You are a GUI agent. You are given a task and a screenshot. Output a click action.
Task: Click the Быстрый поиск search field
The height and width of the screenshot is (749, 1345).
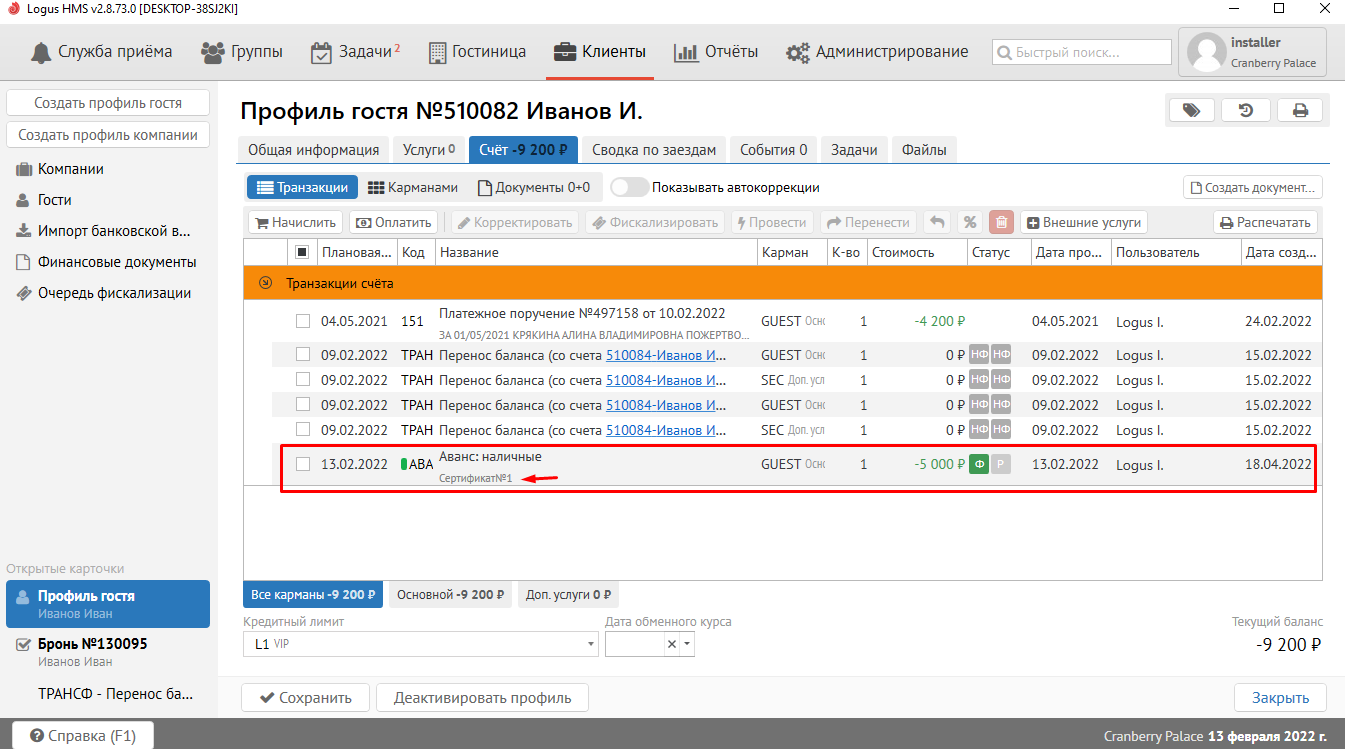coord(1081,52)
